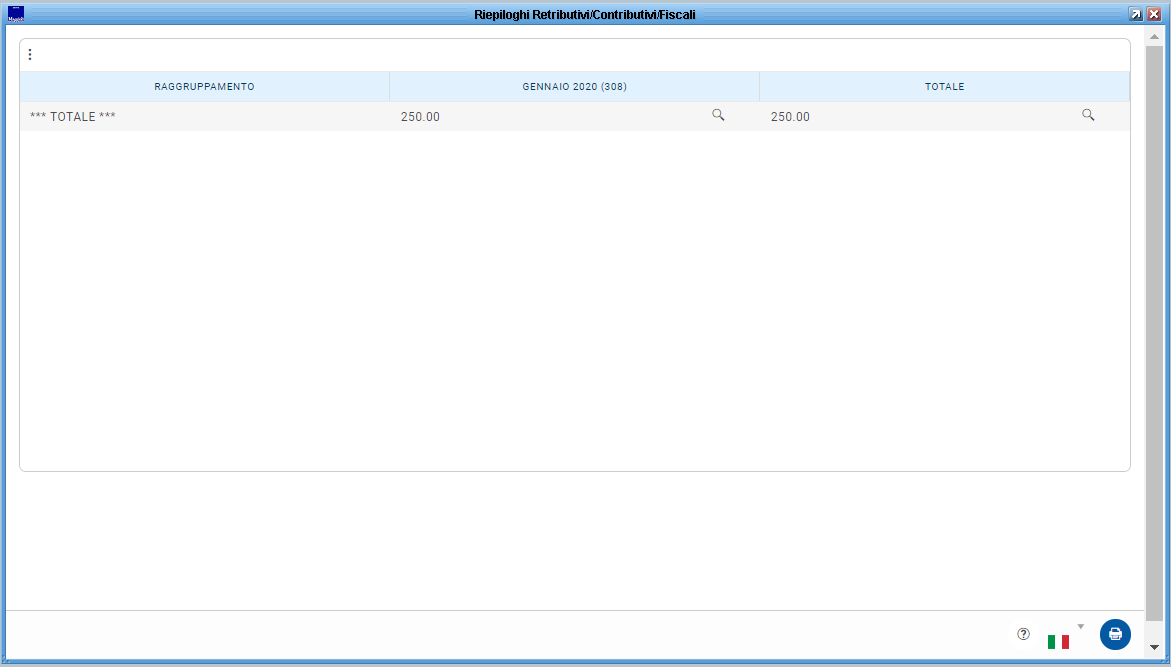This screenshot has width=1171, height=667.
Task: Click the scrollbar up arrow
Action: (x=1154, y=36)
